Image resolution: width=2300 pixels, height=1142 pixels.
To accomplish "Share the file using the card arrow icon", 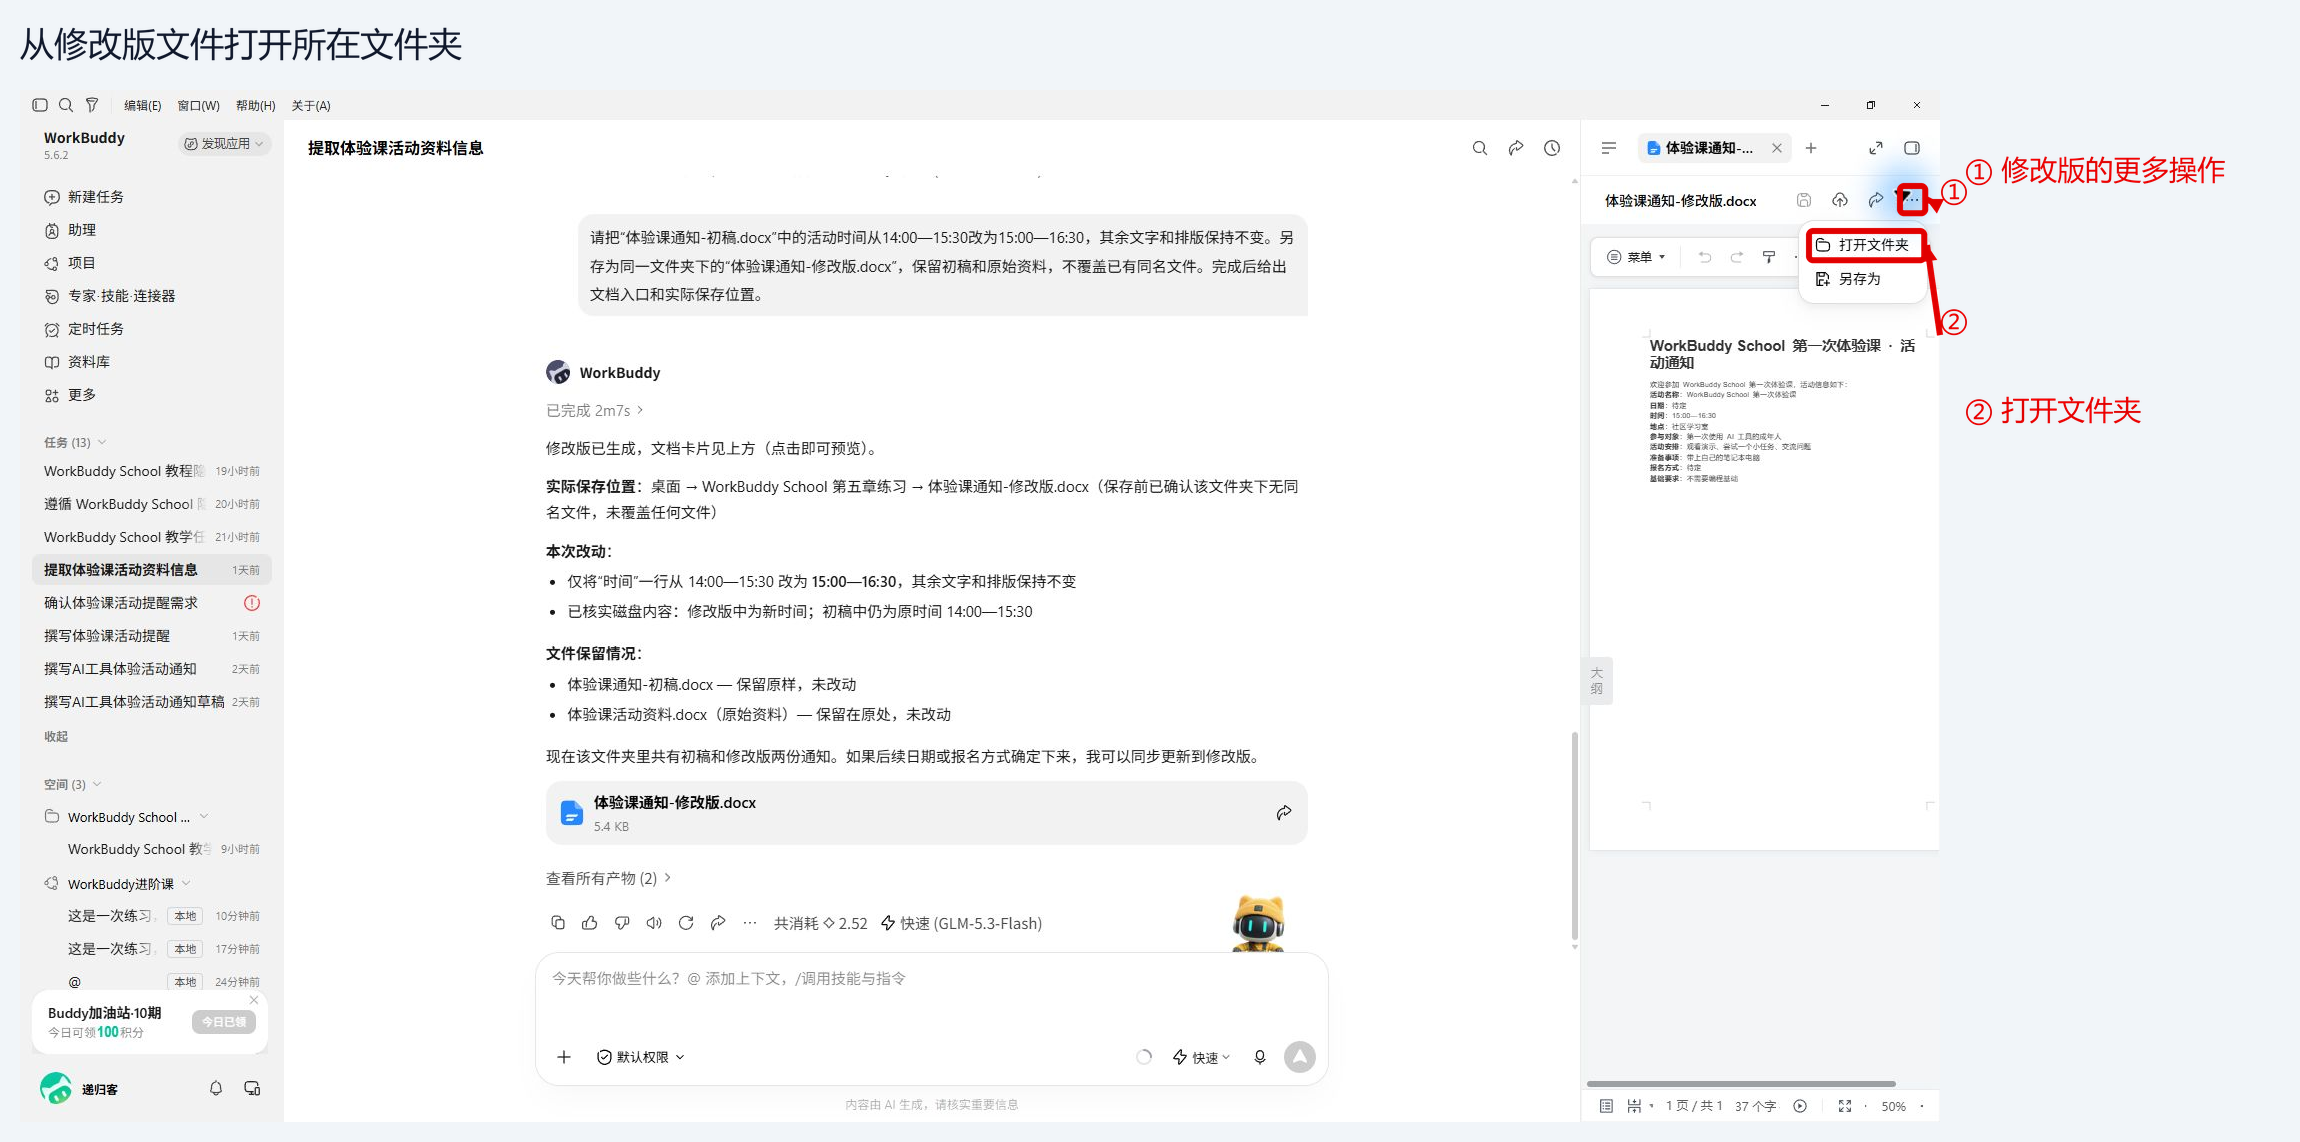I will point(1284,813).
